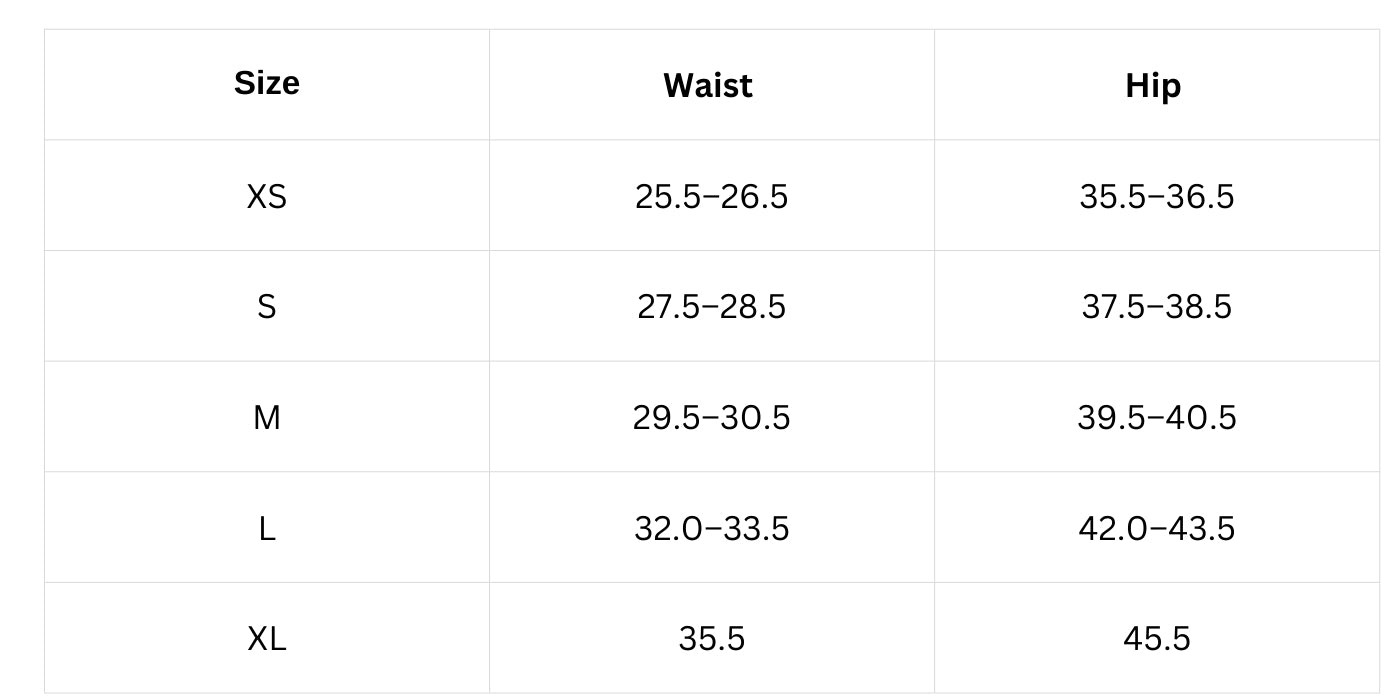Select the M size cell
The width and height of the screenshot is (1400, 700).
[x=267, y=417]
